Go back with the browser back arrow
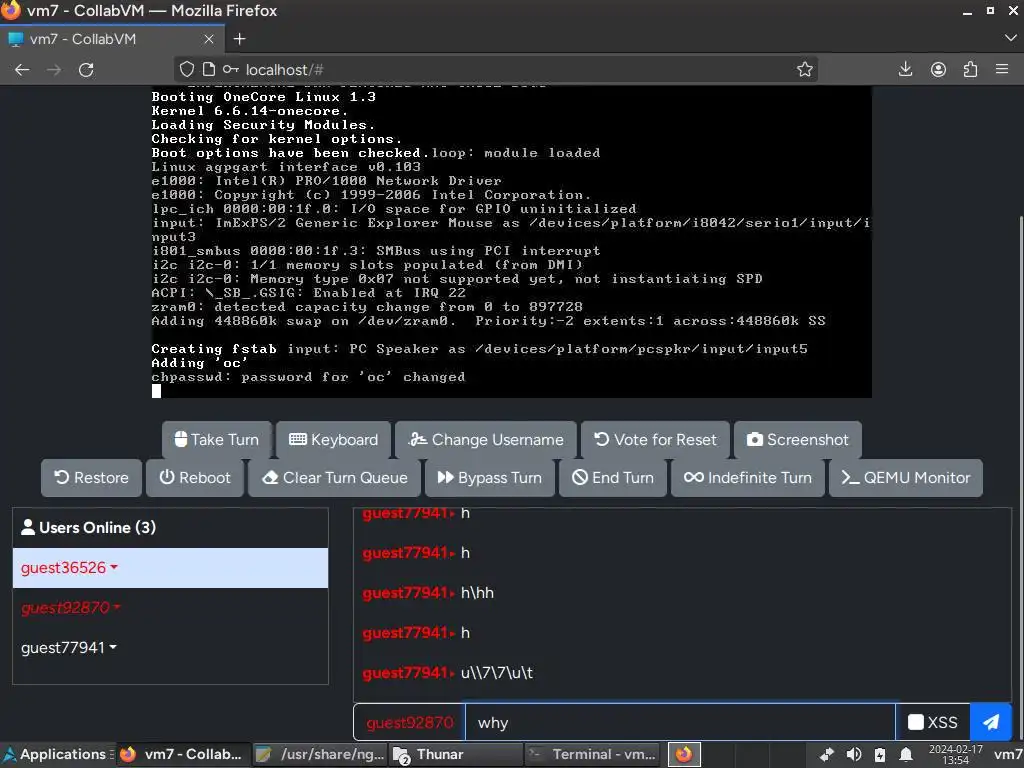Screen dimensions: 1024x768 pos(22,70)
